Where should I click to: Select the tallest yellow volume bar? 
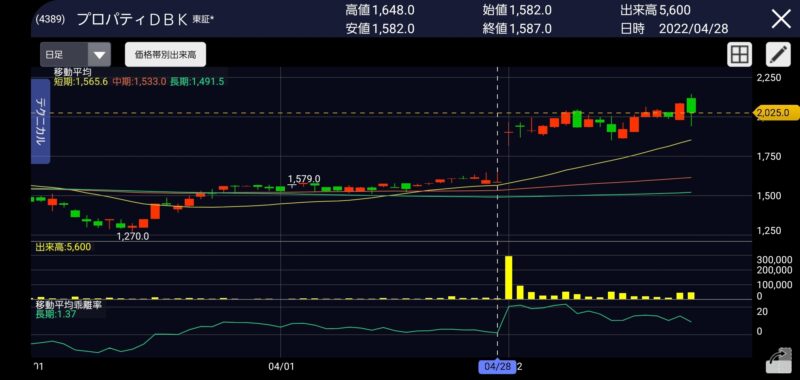[509, 277]
